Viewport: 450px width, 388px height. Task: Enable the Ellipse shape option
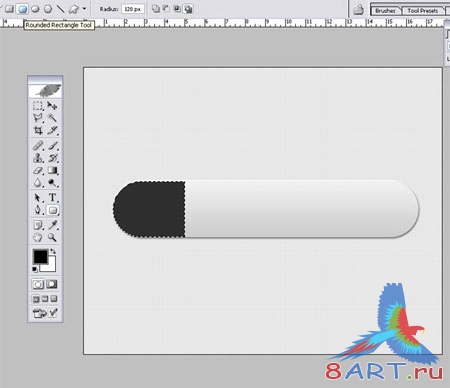click(35, 9)
